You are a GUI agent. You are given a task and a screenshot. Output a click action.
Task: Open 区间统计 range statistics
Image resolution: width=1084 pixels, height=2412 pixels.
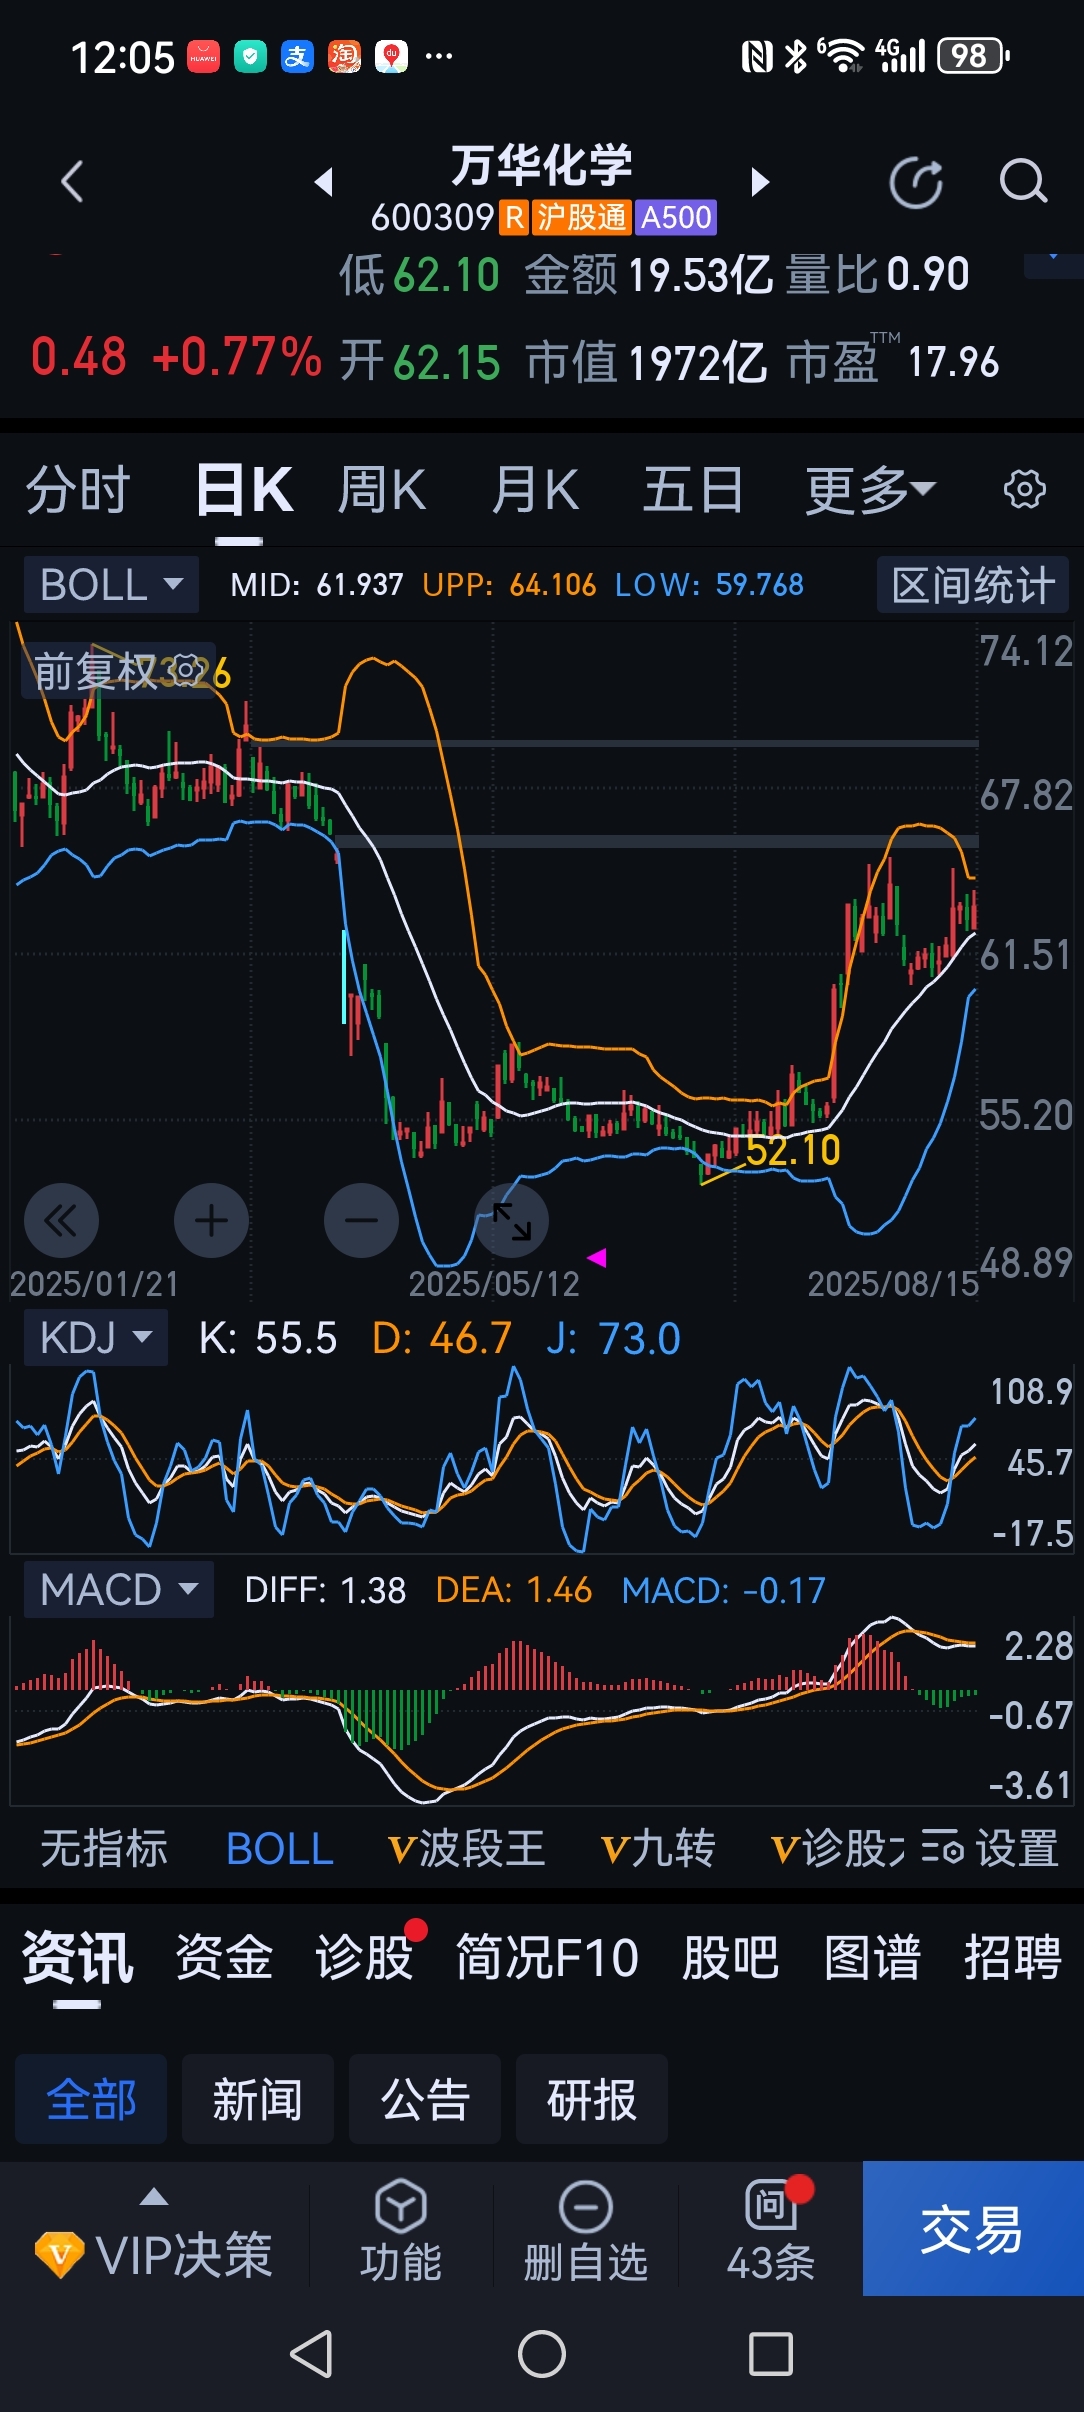[973, 584]
